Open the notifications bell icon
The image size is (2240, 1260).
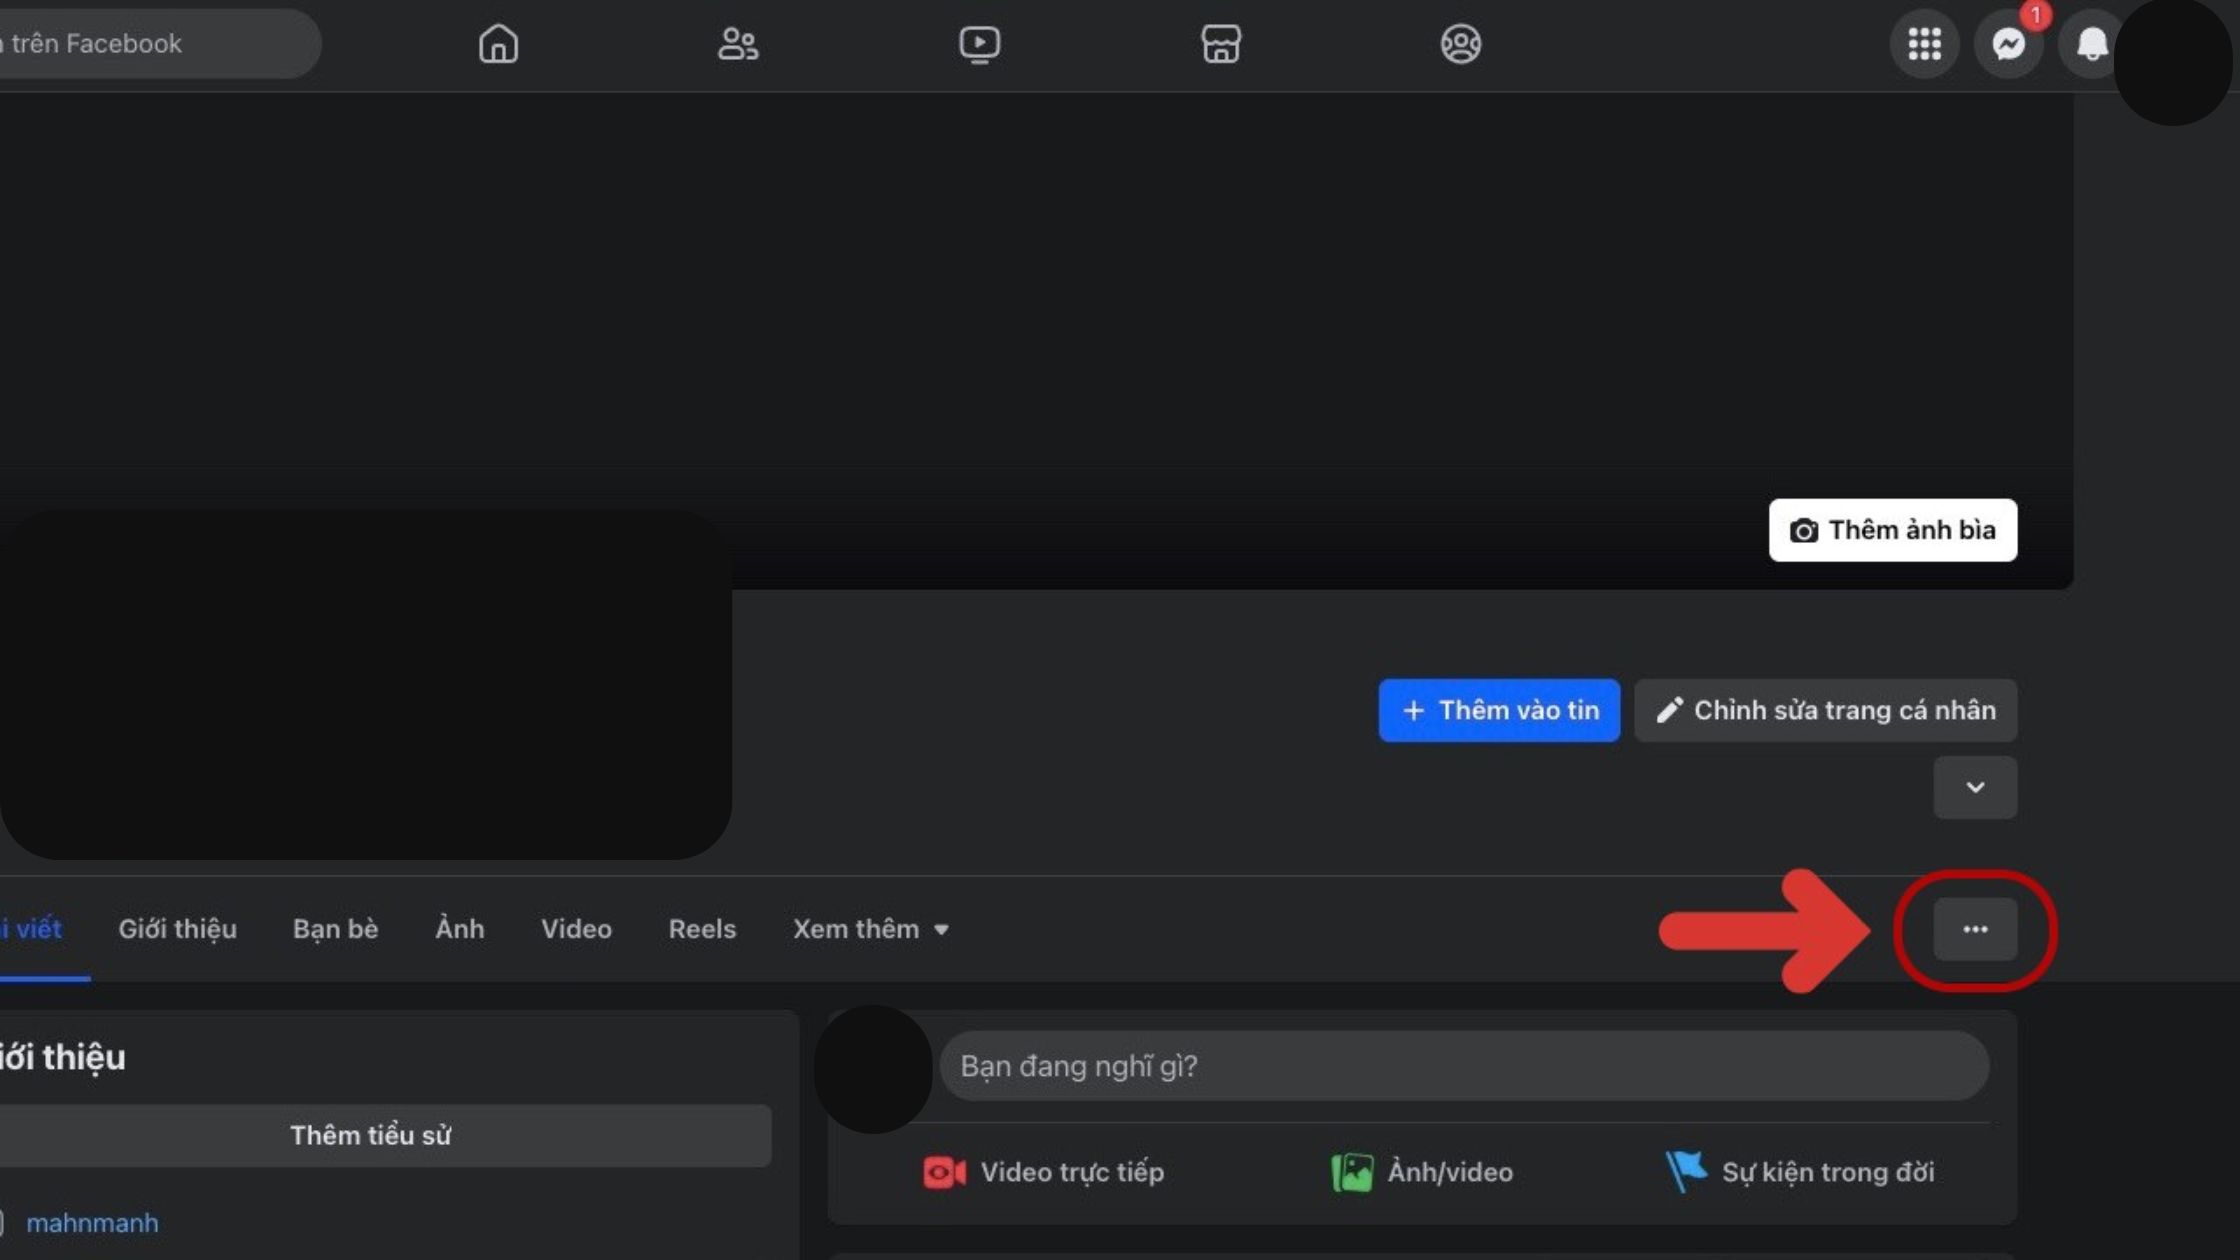point(2091,44)
